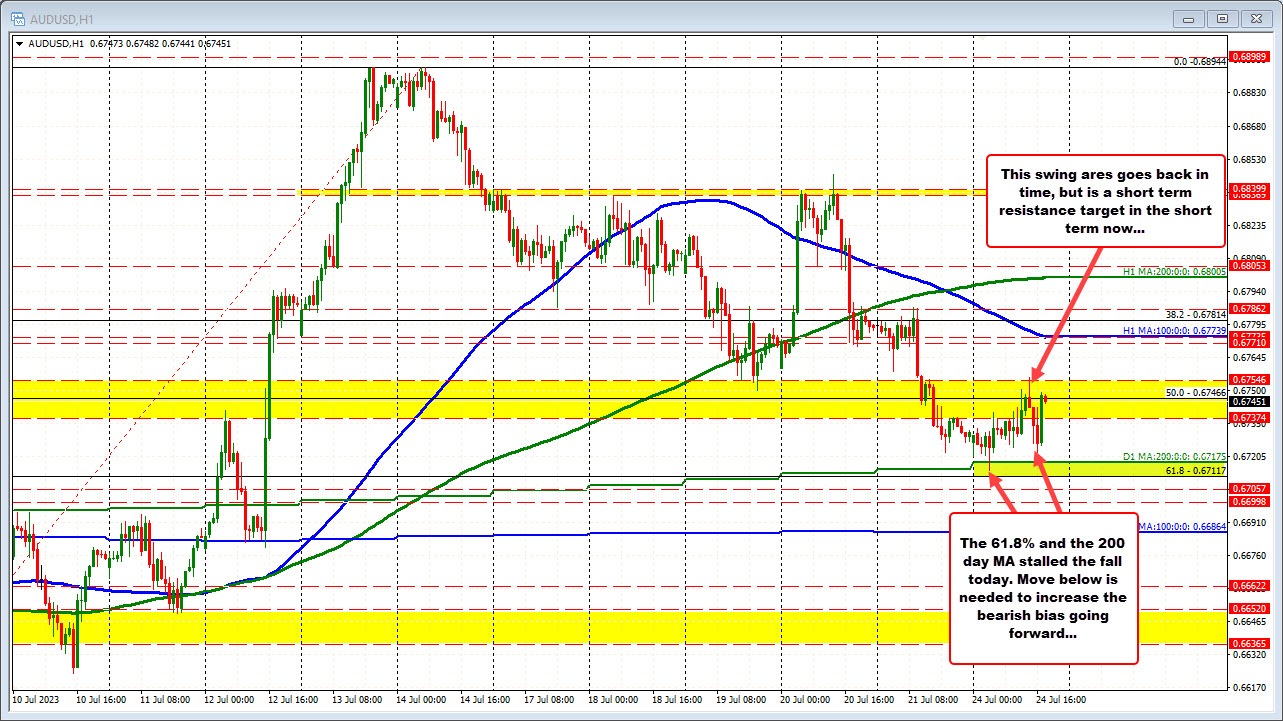Open the OHLC quote dropdown arrow next to AUDUSD,H1

[x=18, y=44]
